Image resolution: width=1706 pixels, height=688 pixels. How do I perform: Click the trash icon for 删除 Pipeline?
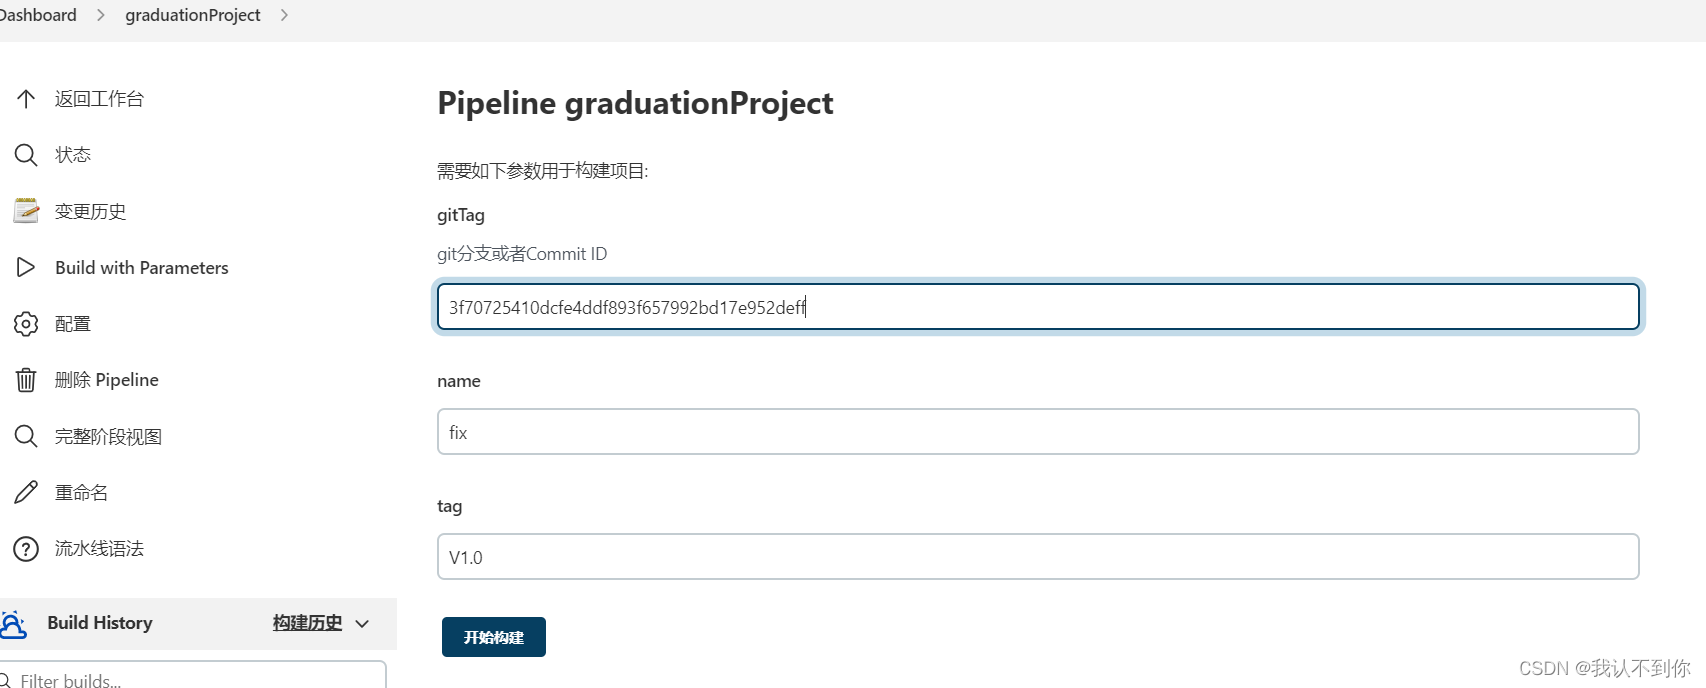(26, 380)
